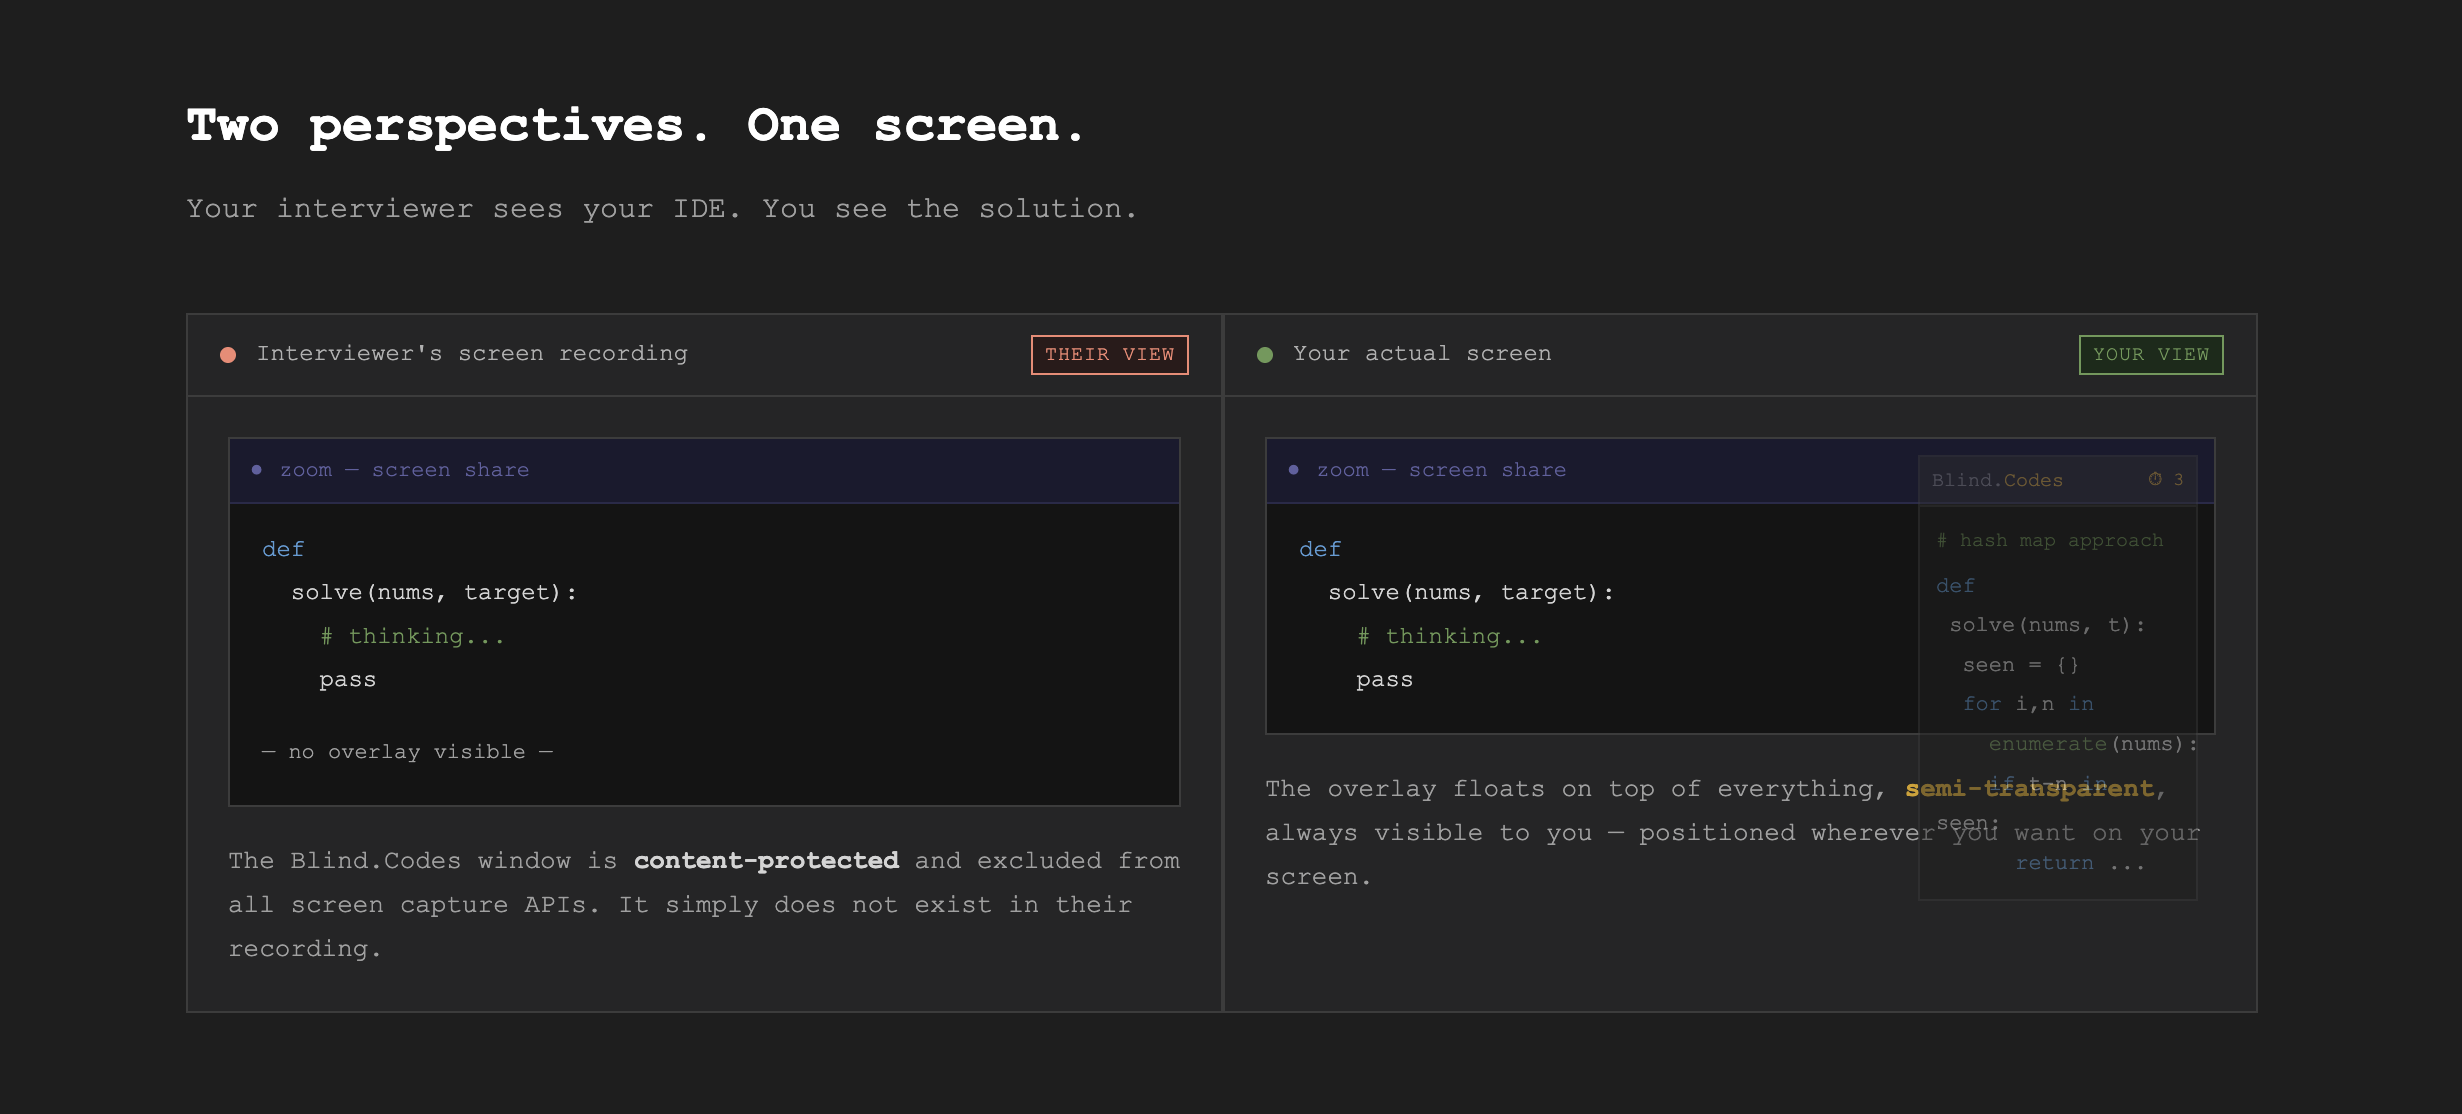Click the THEIR VIEW badge
The width and height of the screenshot is (2462, 1114).
click(1109, 355)
